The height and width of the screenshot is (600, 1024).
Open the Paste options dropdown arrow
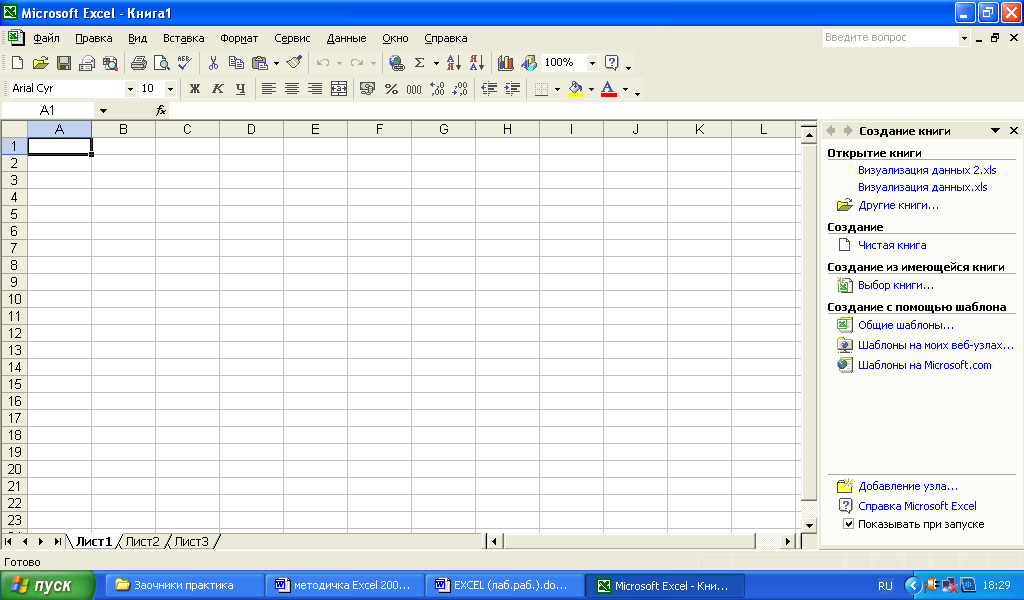(x=276, y=63)
